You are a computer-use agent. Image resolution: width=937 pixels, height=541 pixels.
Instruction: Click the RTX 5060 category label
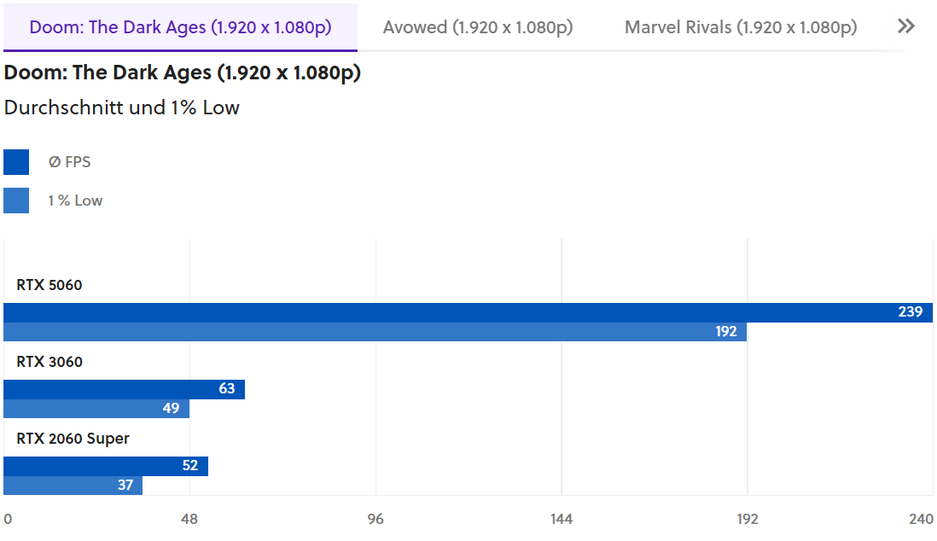(49, 285)
